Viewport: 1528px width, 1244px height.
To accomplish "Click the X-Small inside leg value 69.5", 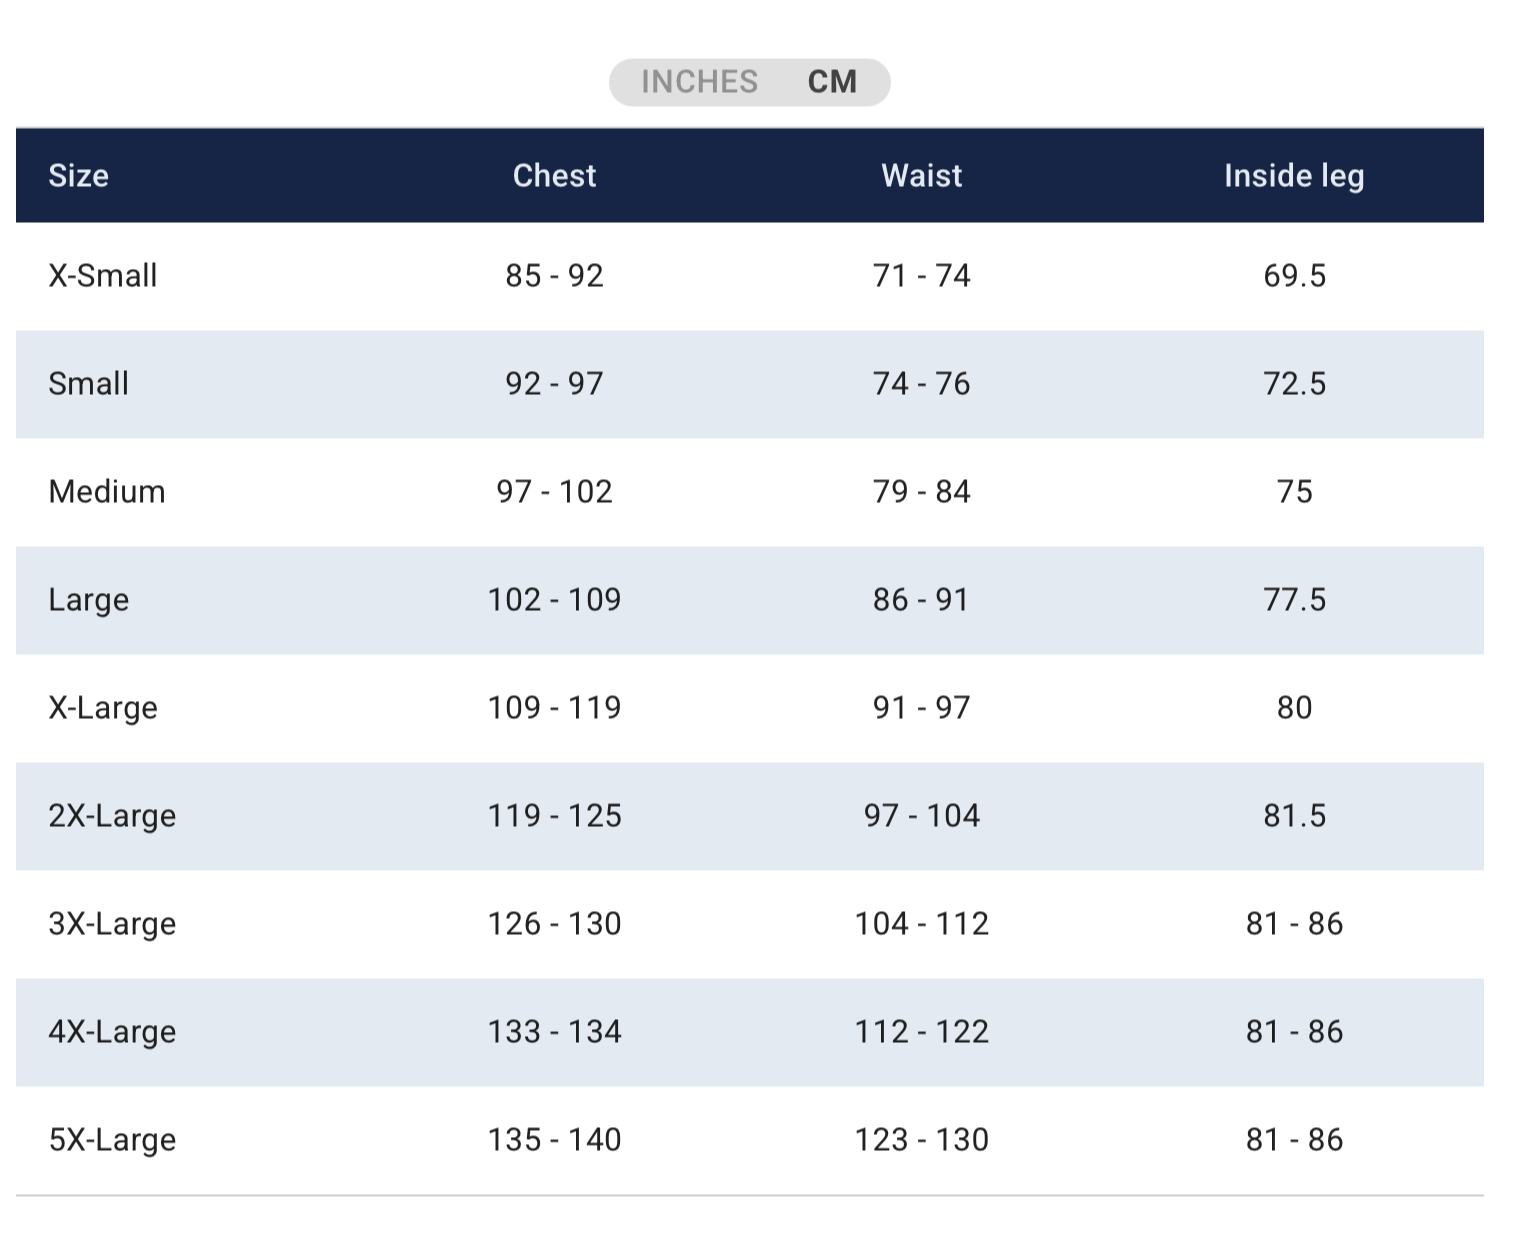I will pyautogui.click(x=1294, y=276).
